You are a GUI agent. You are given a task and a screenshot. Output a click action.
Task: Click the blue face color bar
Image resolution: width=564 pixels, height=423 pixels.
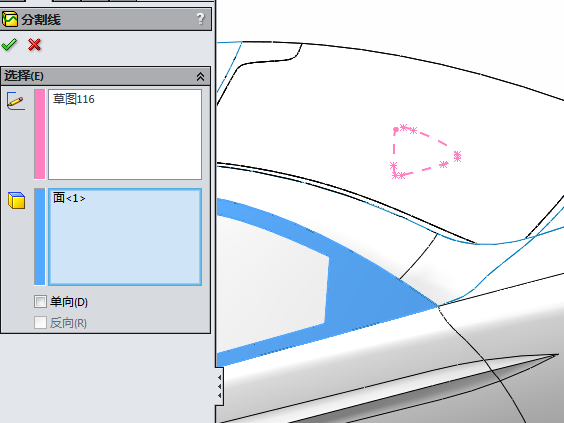point(40,237)
